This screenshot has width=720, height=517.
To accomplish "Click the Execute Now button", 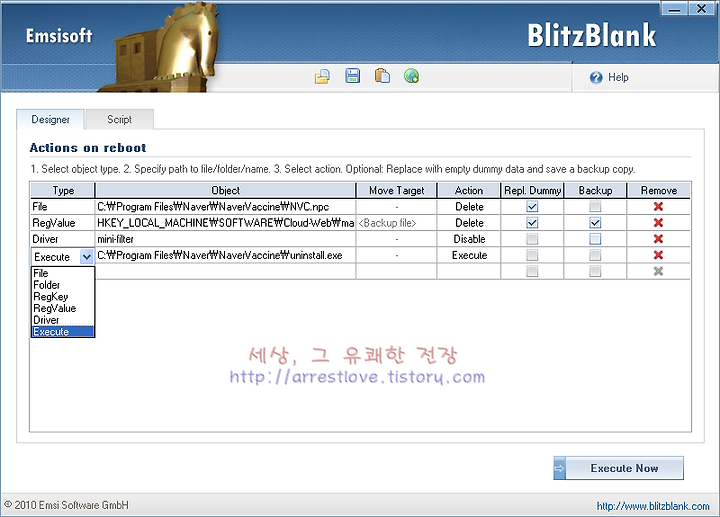I will coord(619,468).
